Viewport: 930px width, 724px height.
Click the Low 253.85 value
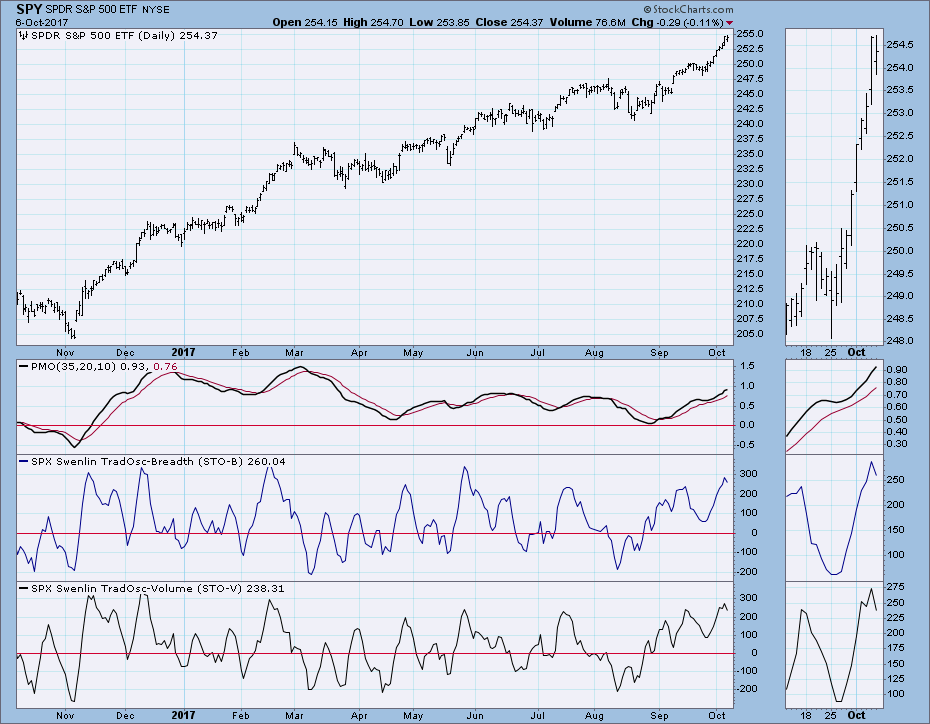click(x=439, y=23)
